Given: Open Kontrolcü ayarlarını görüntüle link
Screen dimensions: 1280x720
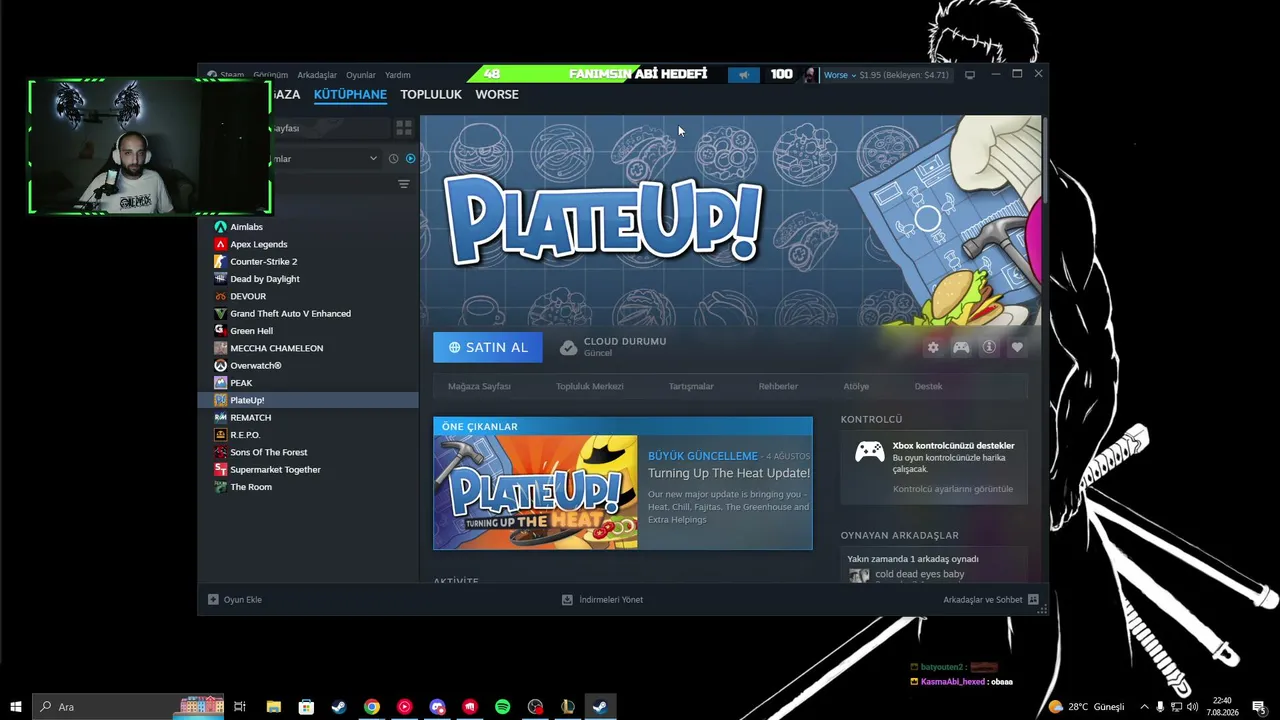Looking at the screenshot, I should (x=953, y=489).
